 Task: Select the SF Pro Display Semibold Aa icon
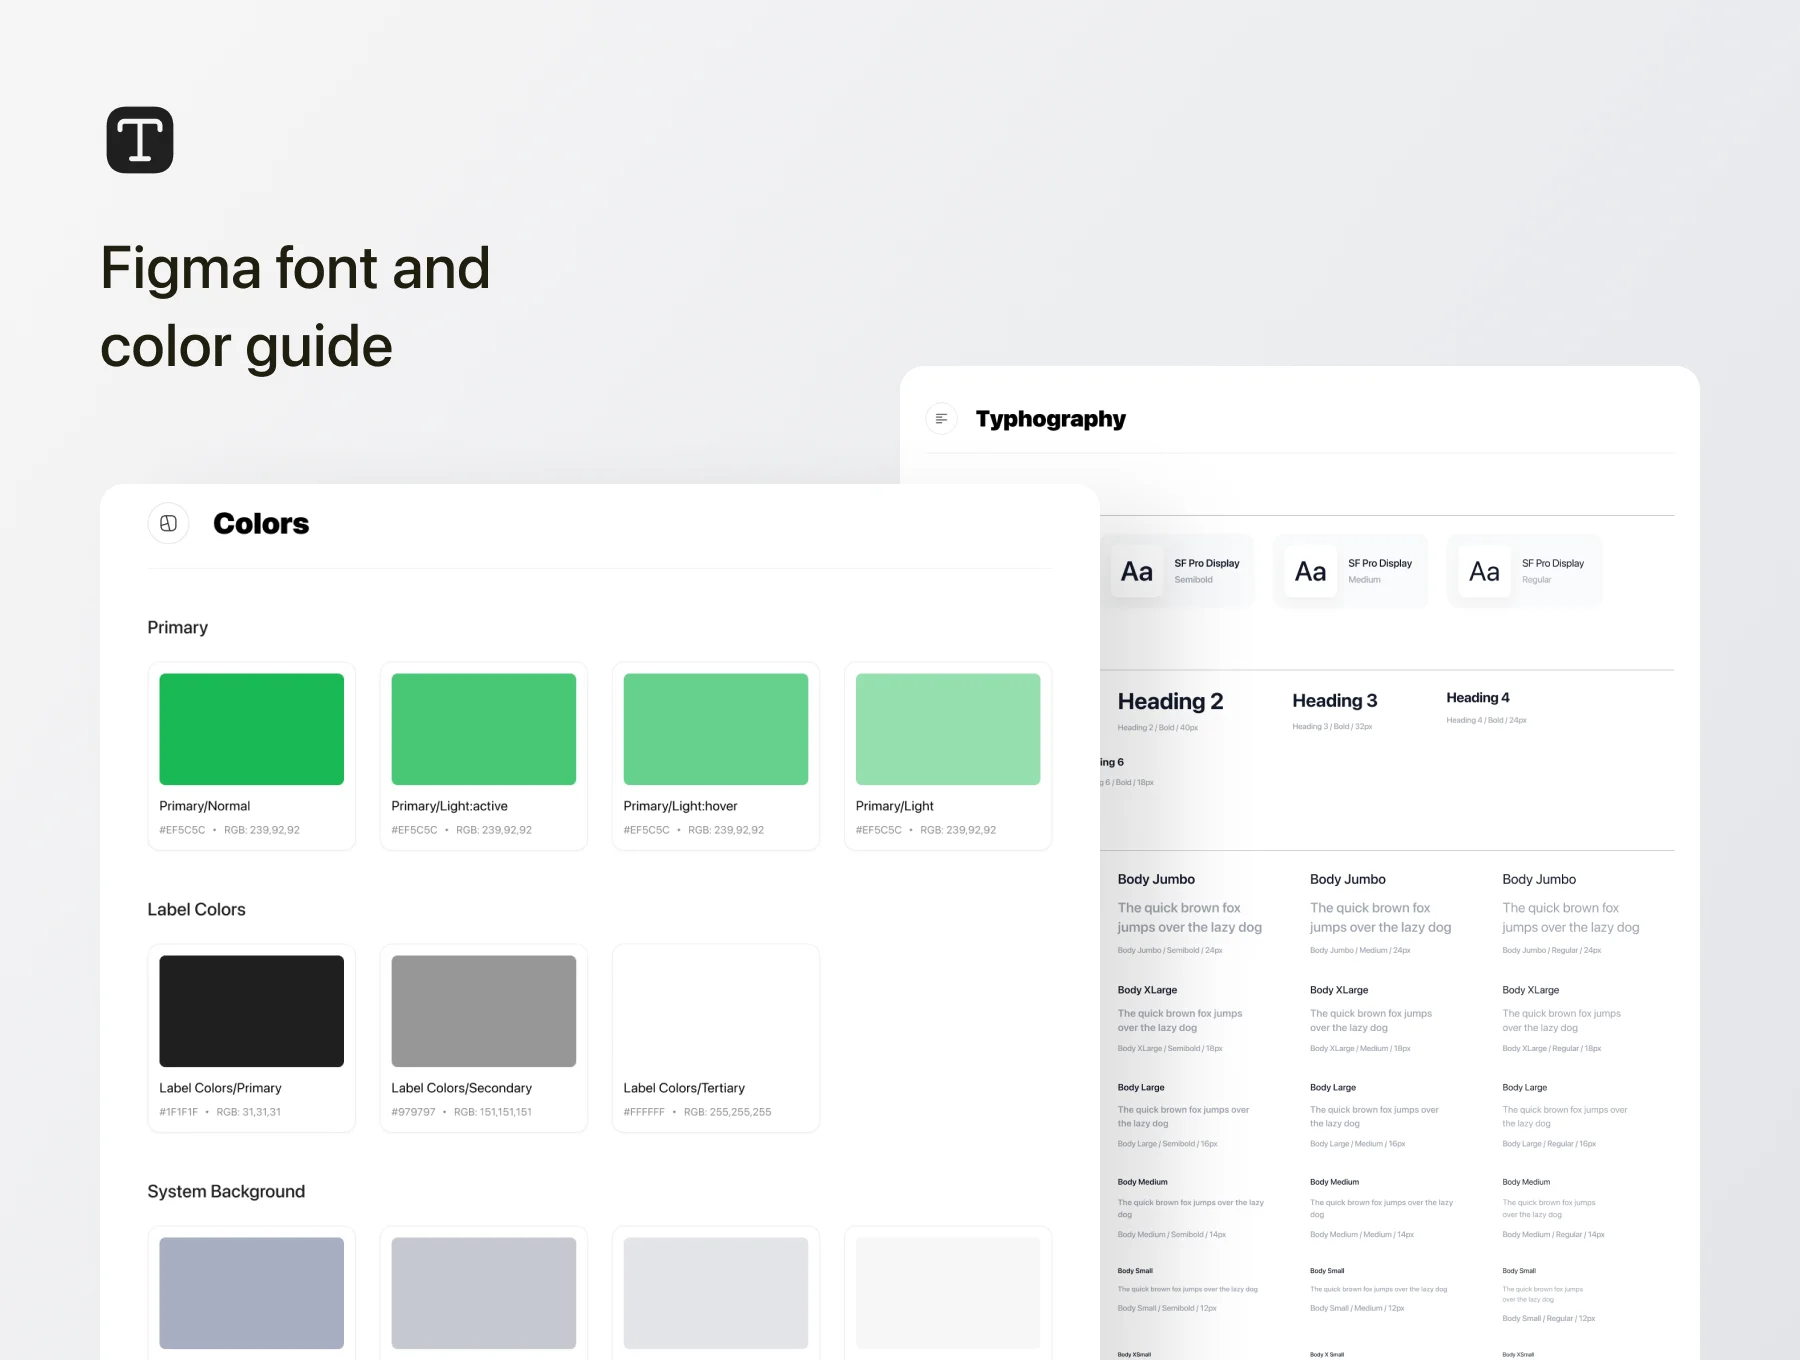pyautogui.click(x=1135, y=570)
